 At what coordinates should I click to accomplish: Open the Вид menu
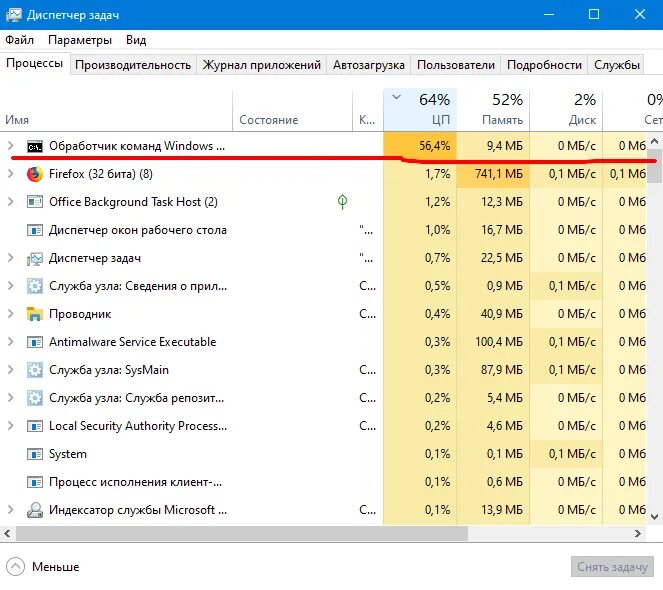pyautogui.click(x=136, y=40)
